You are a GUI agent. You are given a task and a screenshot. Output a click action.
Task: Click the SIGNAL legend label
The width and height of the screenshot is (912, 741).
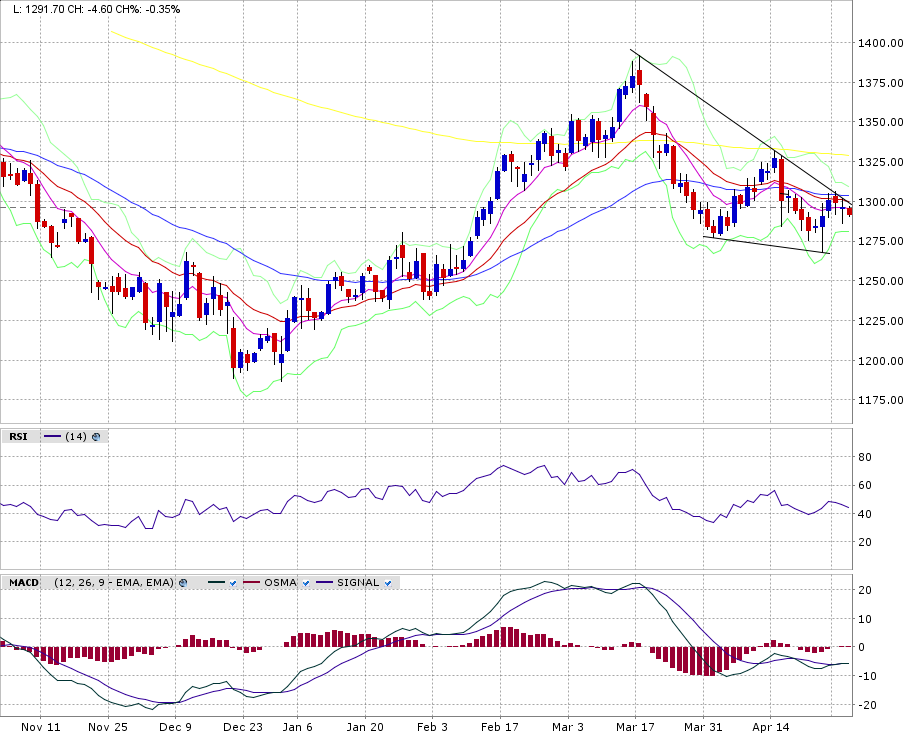[x=358, y=582]
